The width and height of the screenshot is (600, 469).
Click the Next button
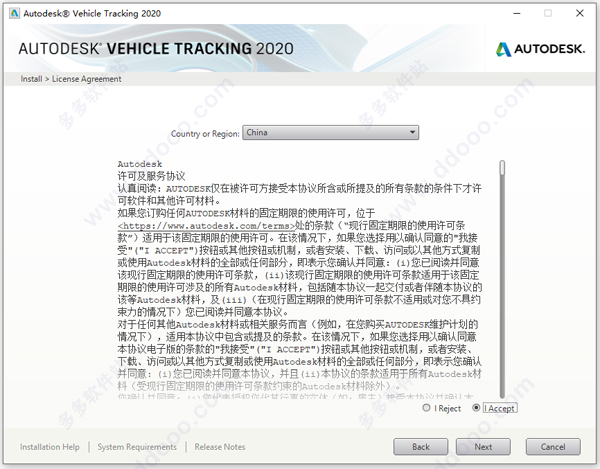(483, 447)
